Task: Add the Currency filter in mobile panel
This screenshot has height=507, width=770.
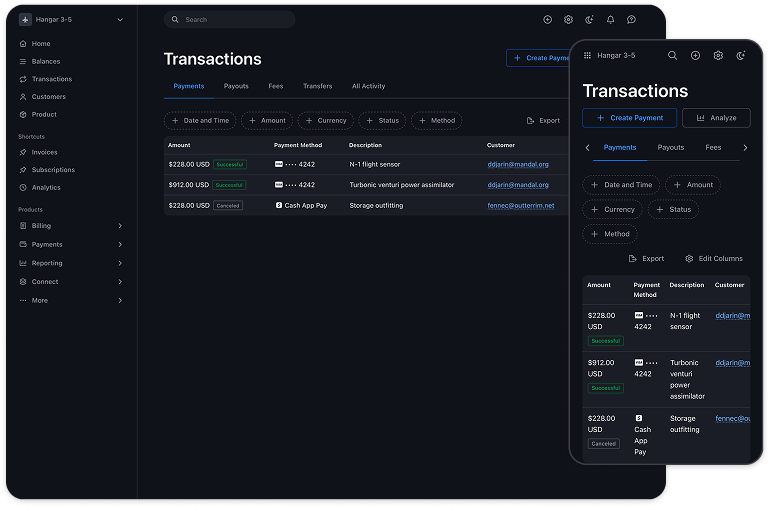Action: click(612, 210)
